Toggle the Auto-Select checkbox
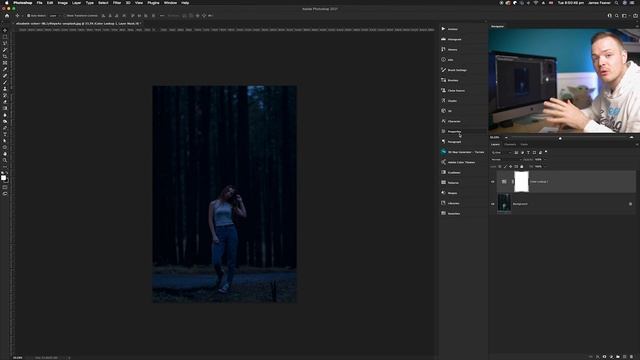 (29, 16)
